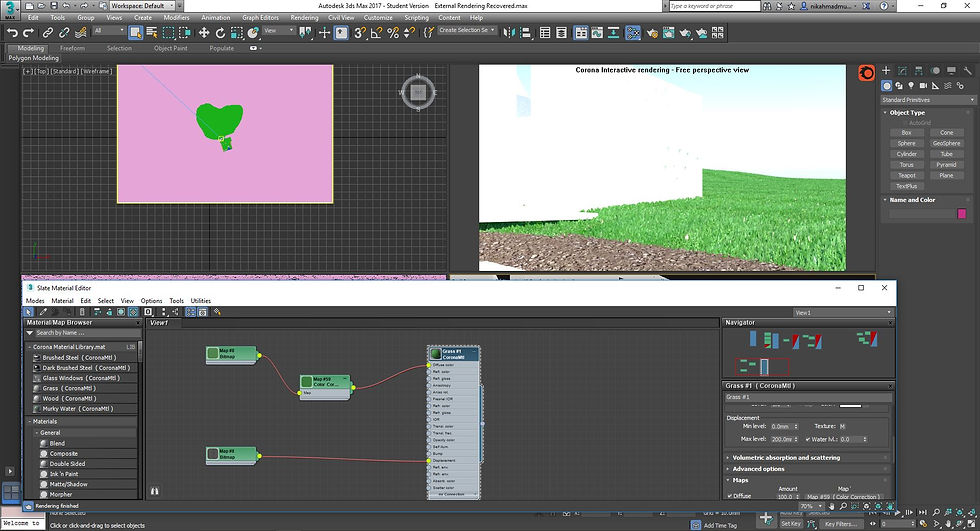The width and height of the screenshot is (980, 531).
Task: Click the Teapot primitive button
Action: (x=906, y=176)
